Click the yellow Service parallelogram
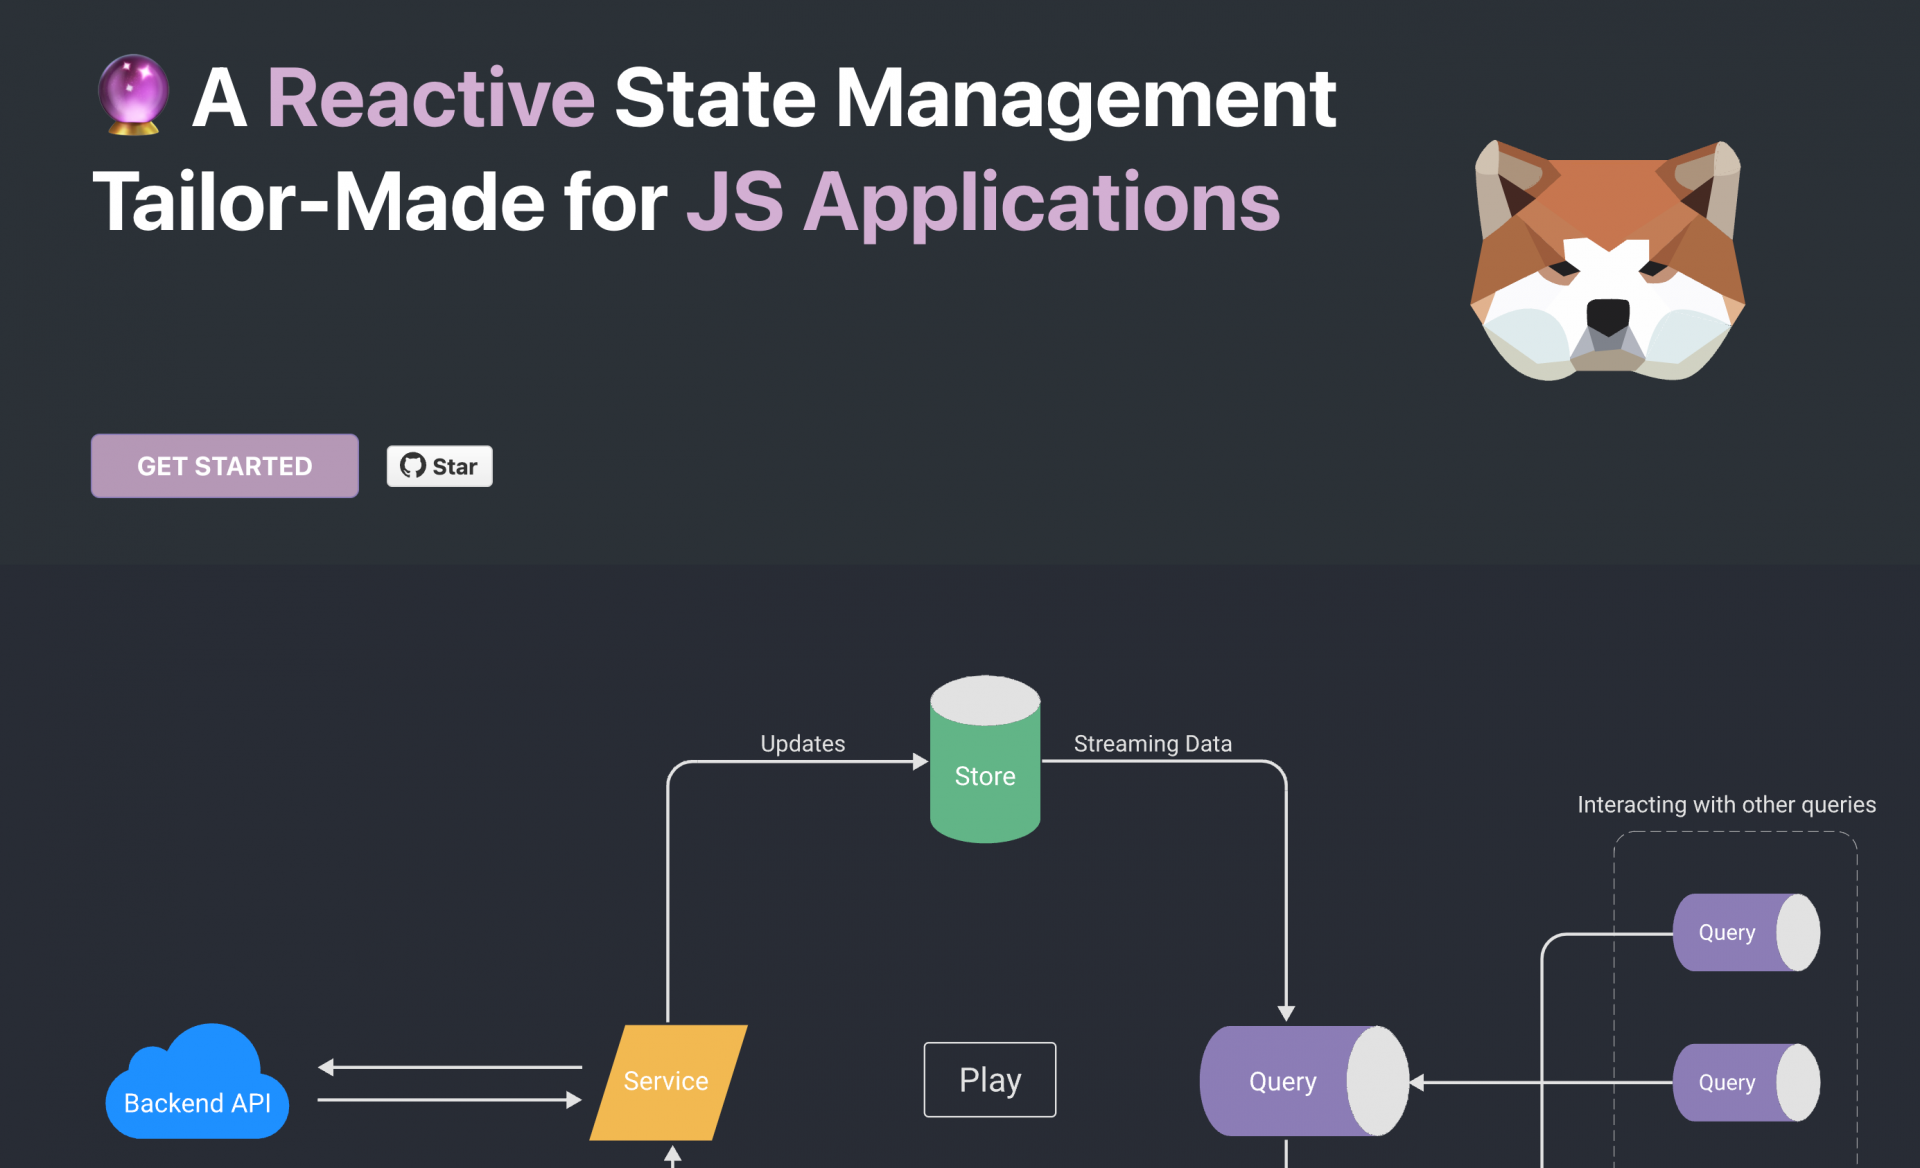This screenshot has height=1168, width=1920. (667, 1081)
